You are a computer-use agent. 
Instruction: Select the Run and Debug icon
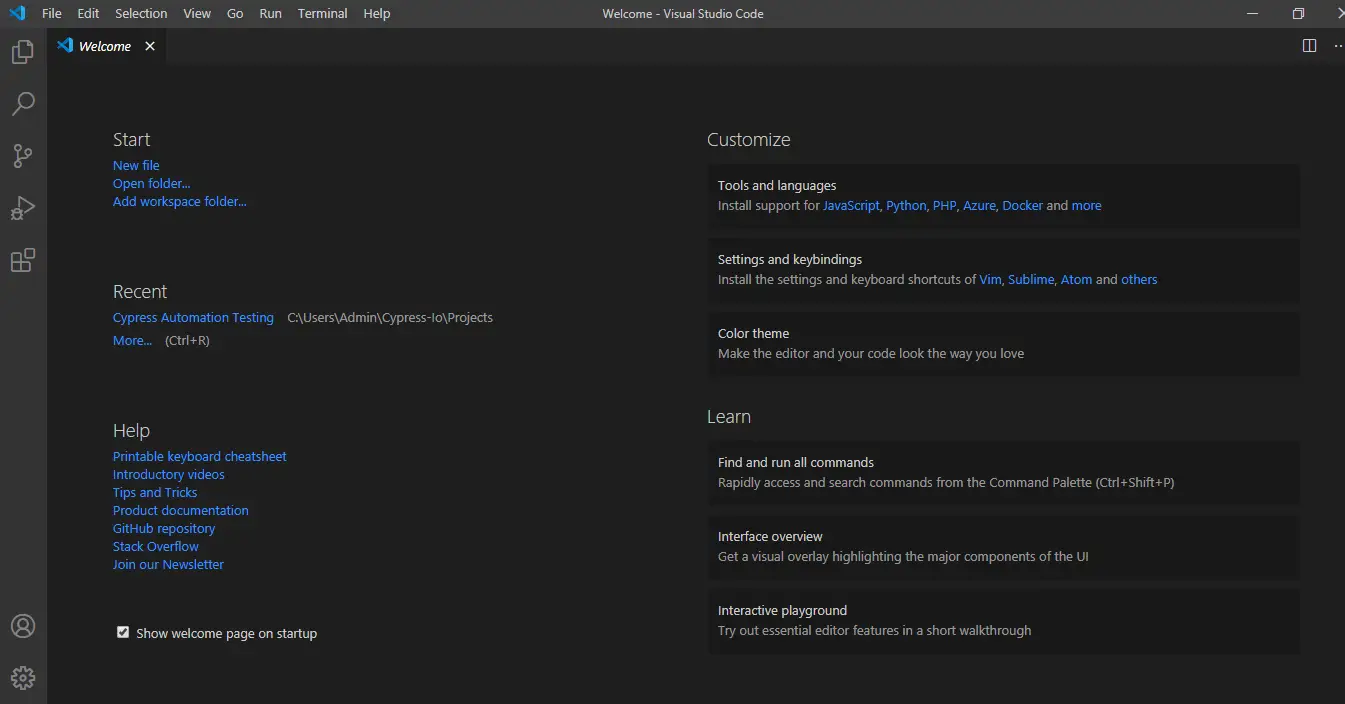(22, 208)
